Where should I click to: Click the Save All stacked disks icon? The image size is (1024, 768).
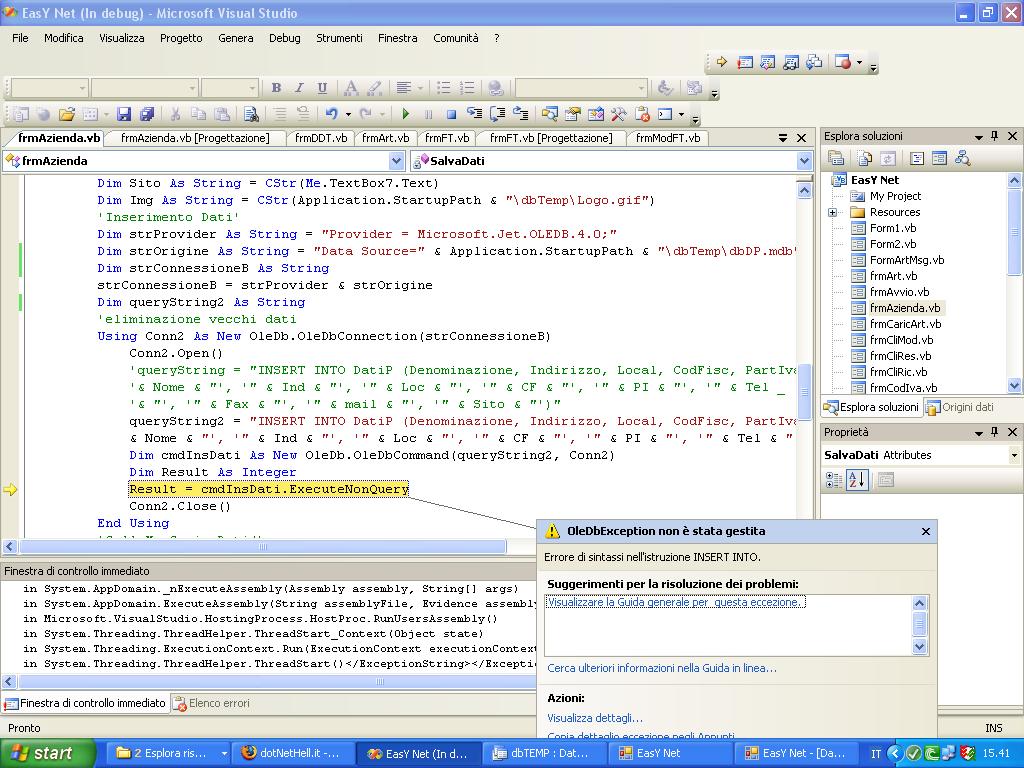point(147,114)
